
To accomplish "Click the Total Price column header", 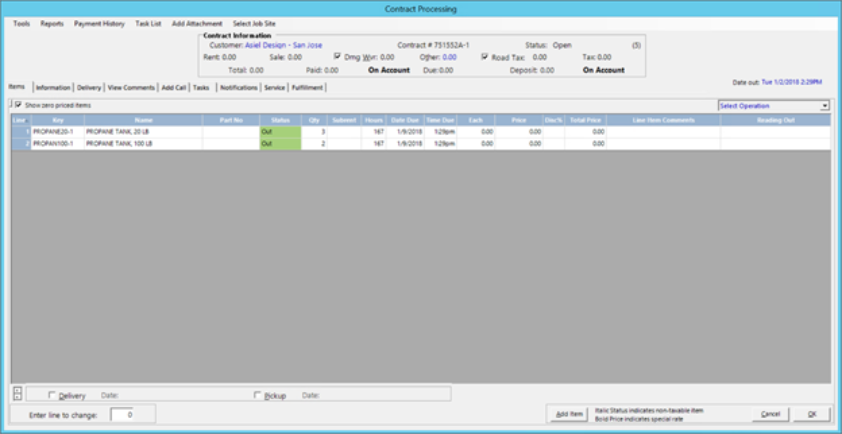I will (x=585, y=120).
